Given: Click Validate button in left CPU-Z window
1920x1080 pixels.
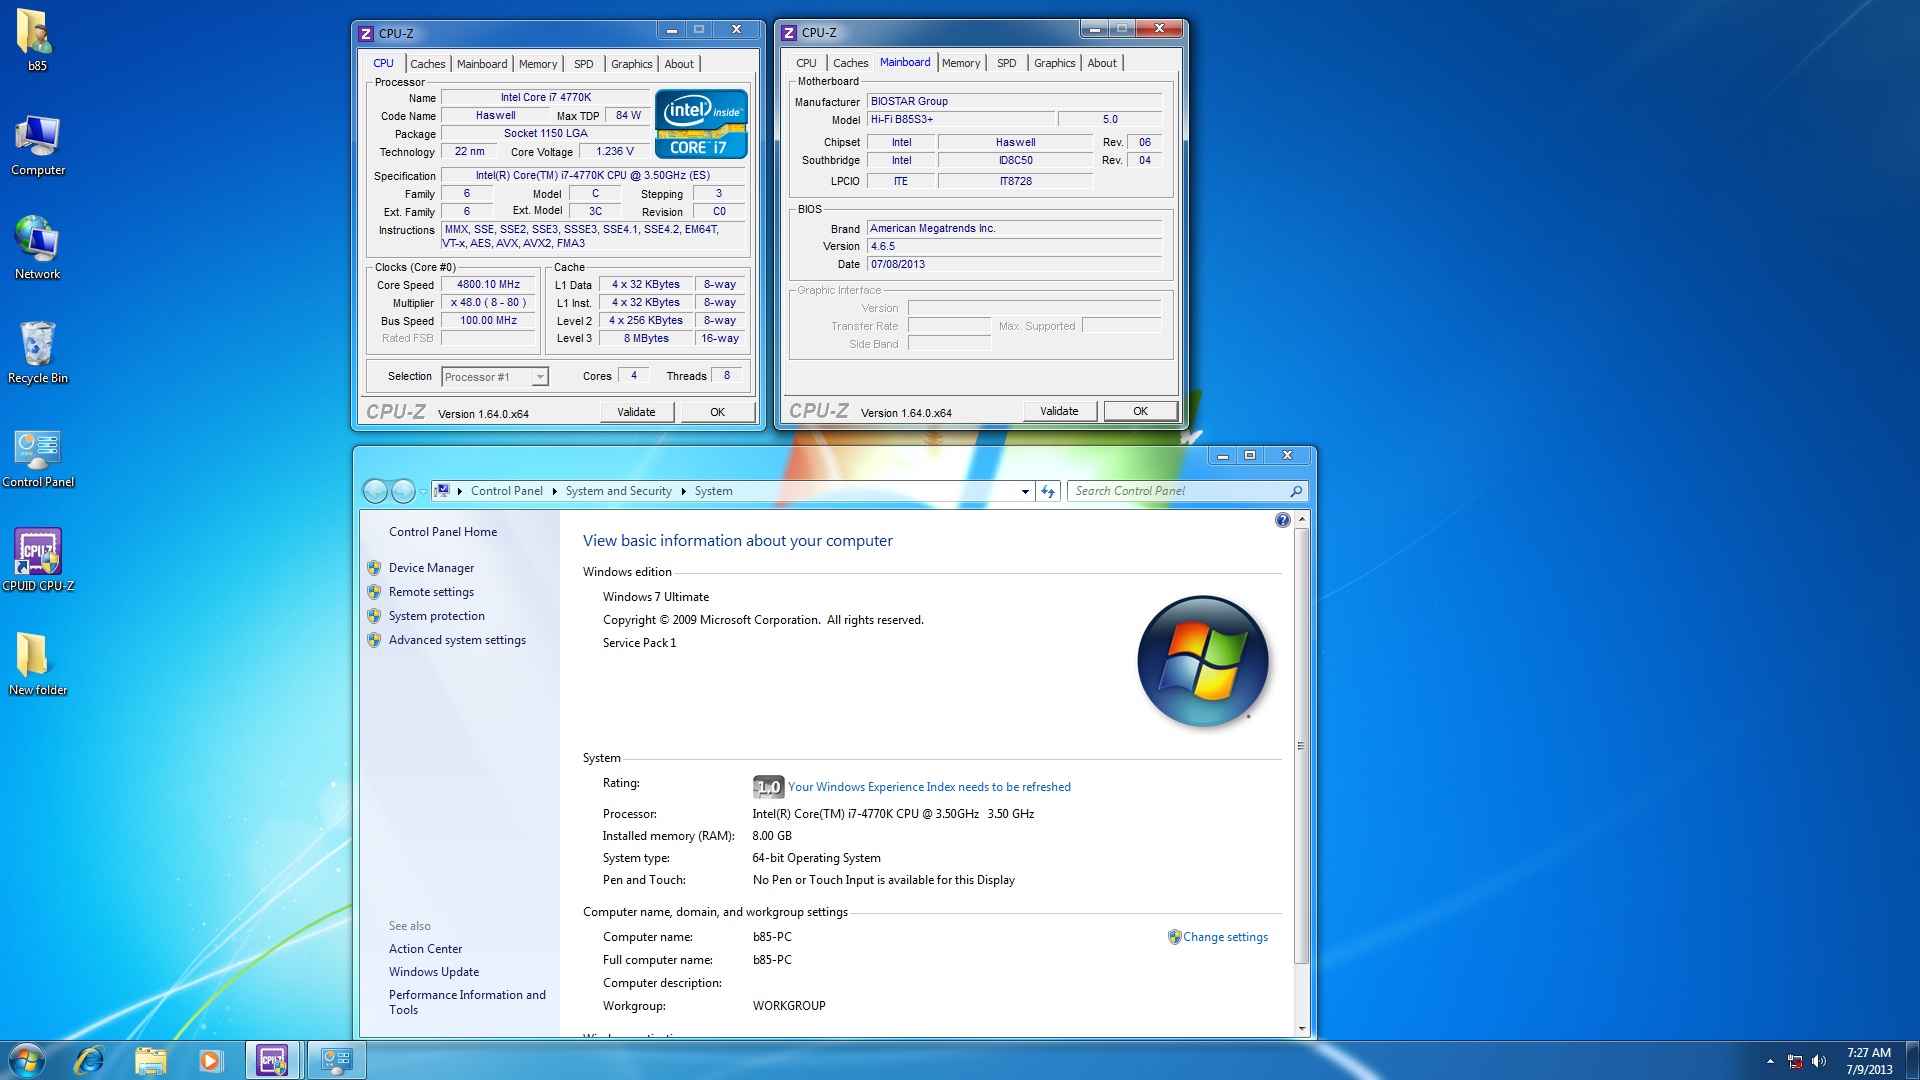Looking at the screenshot, I should click(636, 412).
